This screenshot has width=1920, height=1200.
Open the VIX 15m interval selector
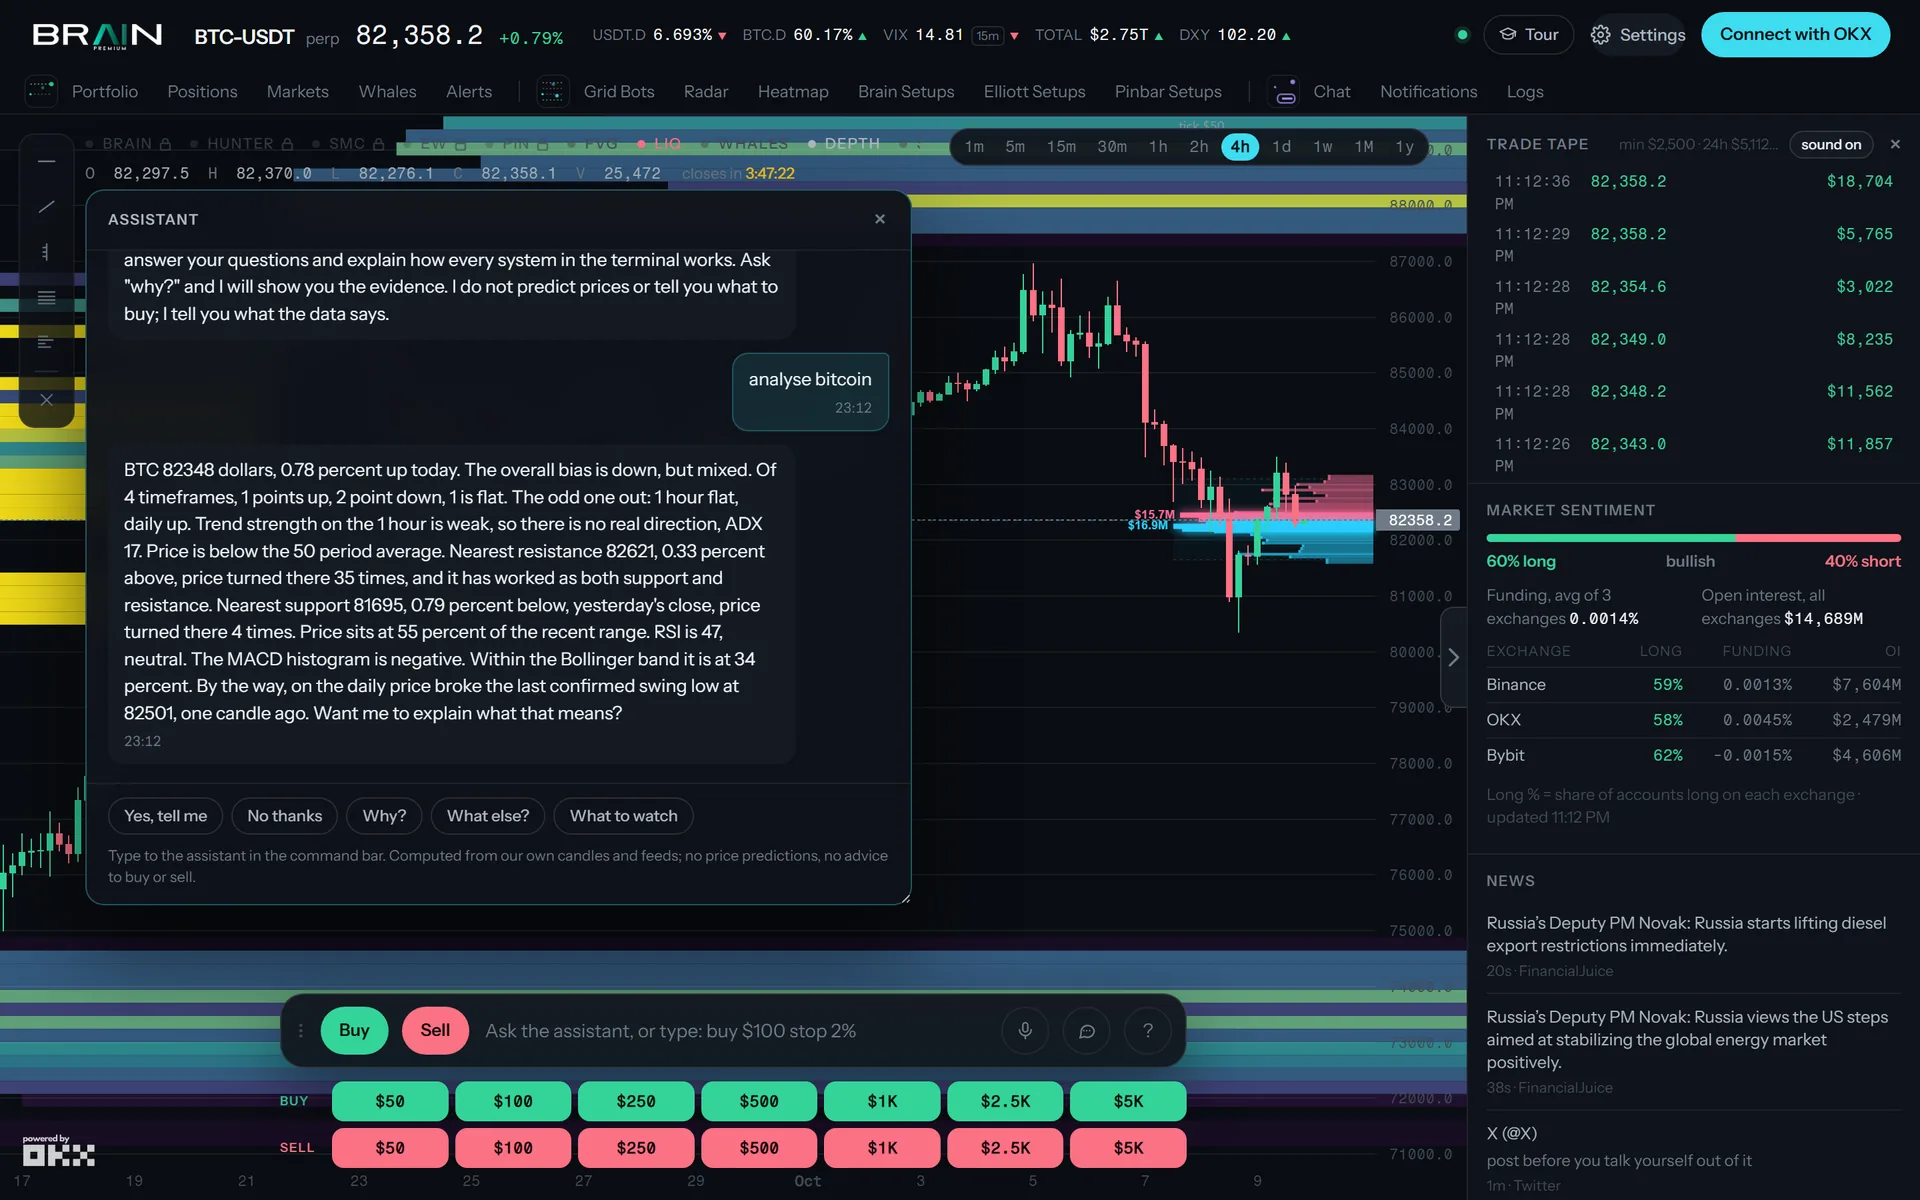(x=987, y=36)
